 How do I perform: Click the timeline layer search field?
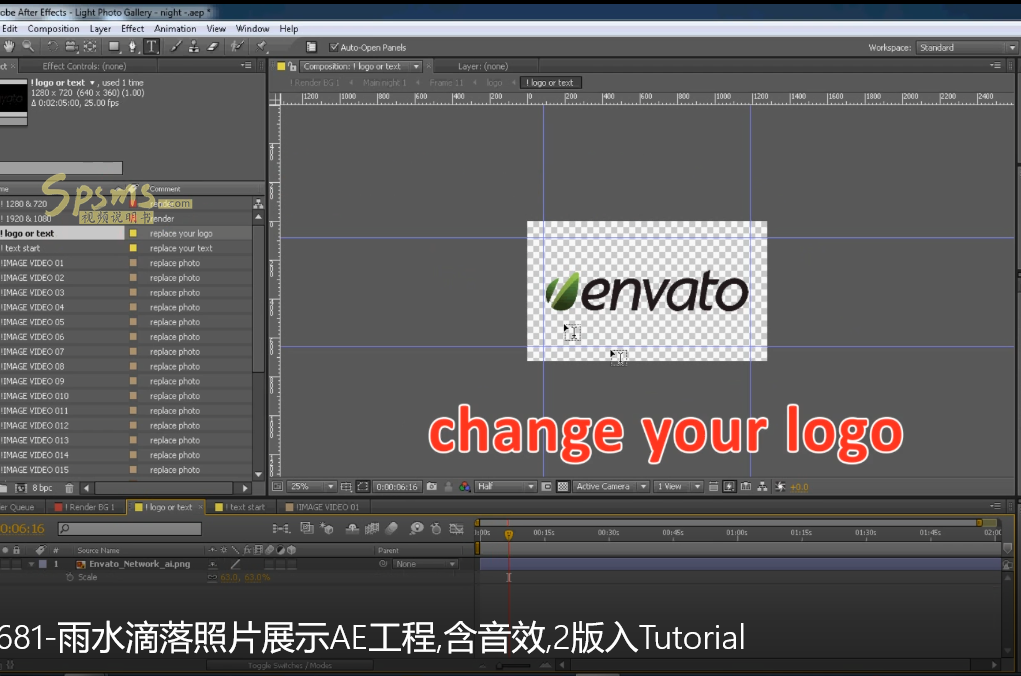(x=130, y=529)
